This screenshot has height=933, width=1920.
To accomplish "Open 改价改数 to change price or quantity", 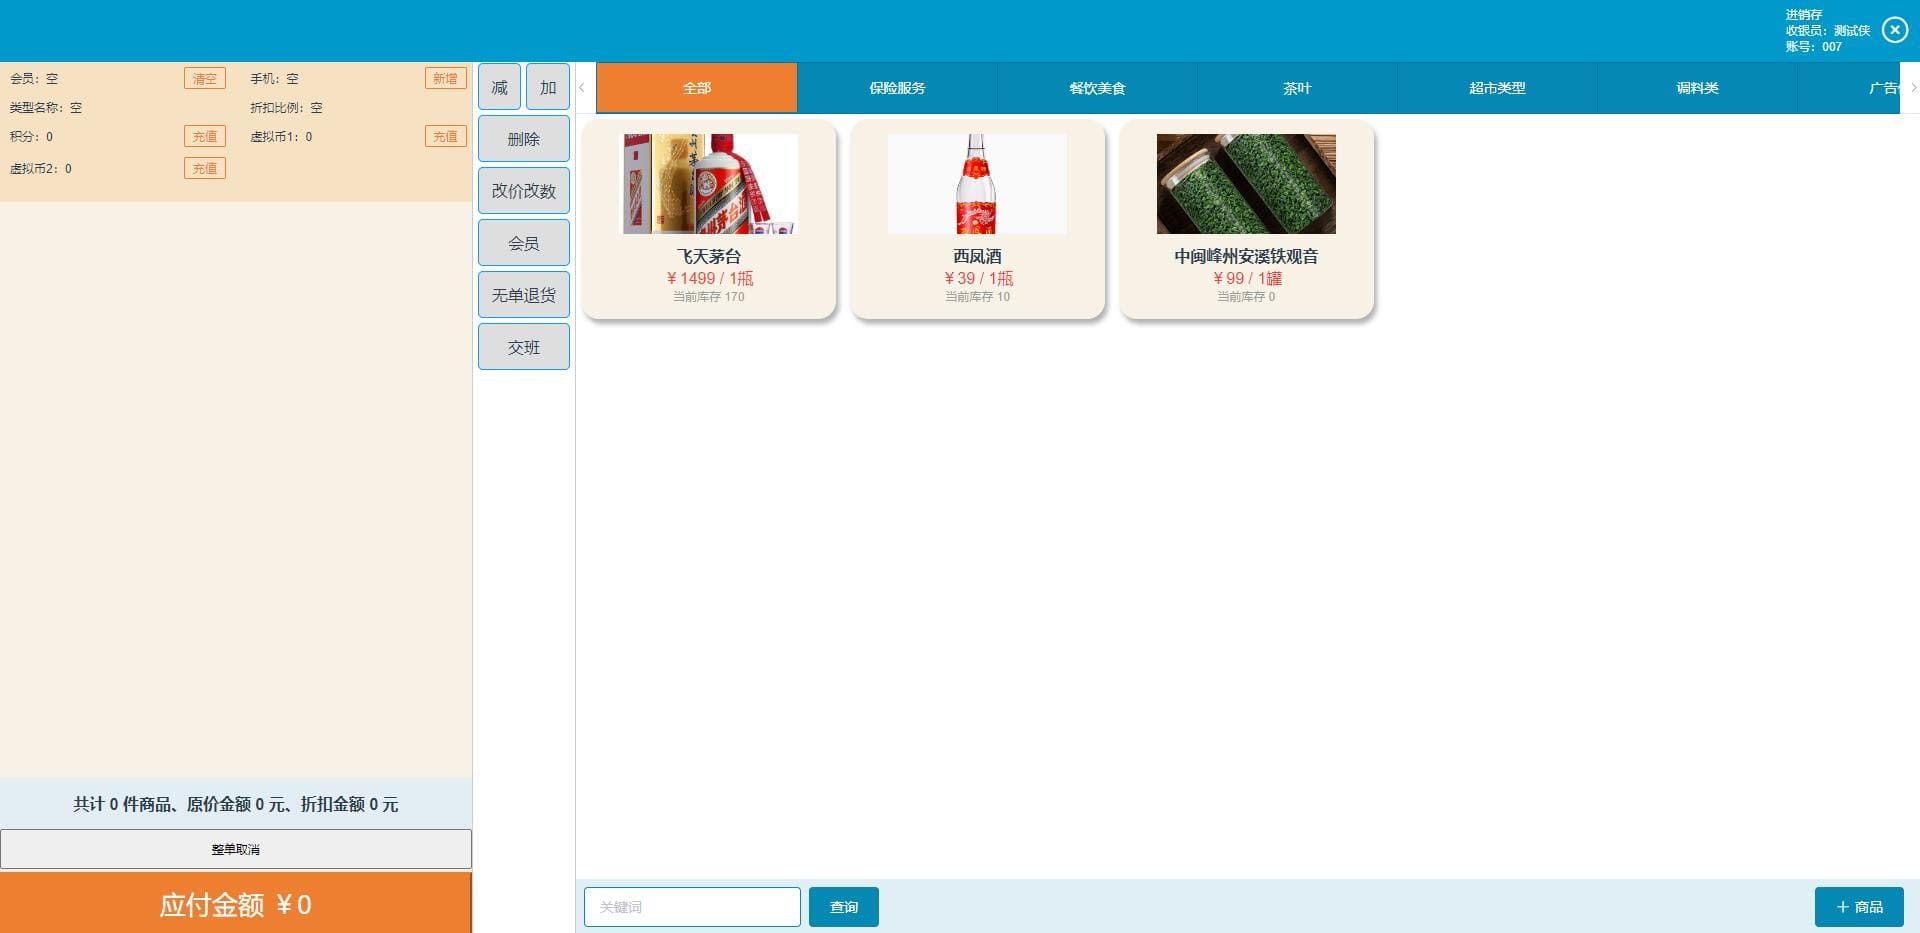I will pyautogui.click(x=524, y=191).
